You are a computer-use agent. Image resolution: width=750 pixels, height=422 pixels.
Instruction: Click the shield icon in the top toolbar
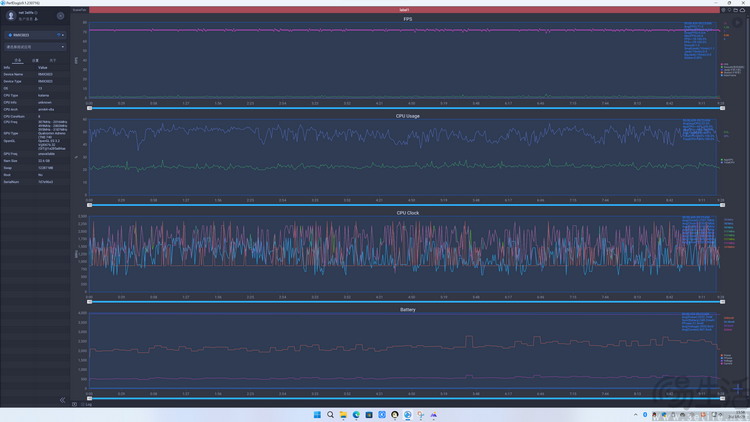[723, 10]
